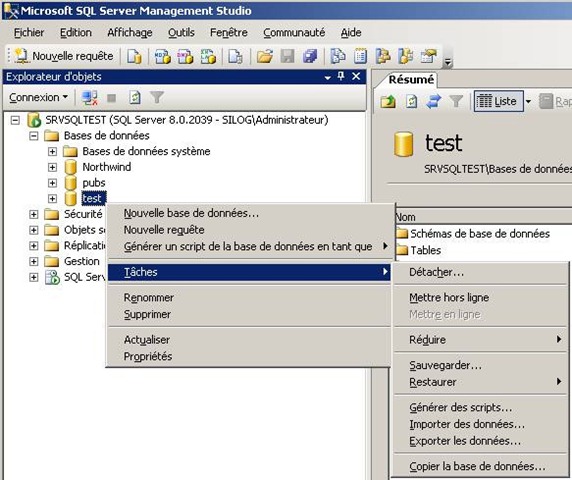Collapse the Bases de données folder
The width and height of the screenshot is (572, 480).
pos(34,136)
